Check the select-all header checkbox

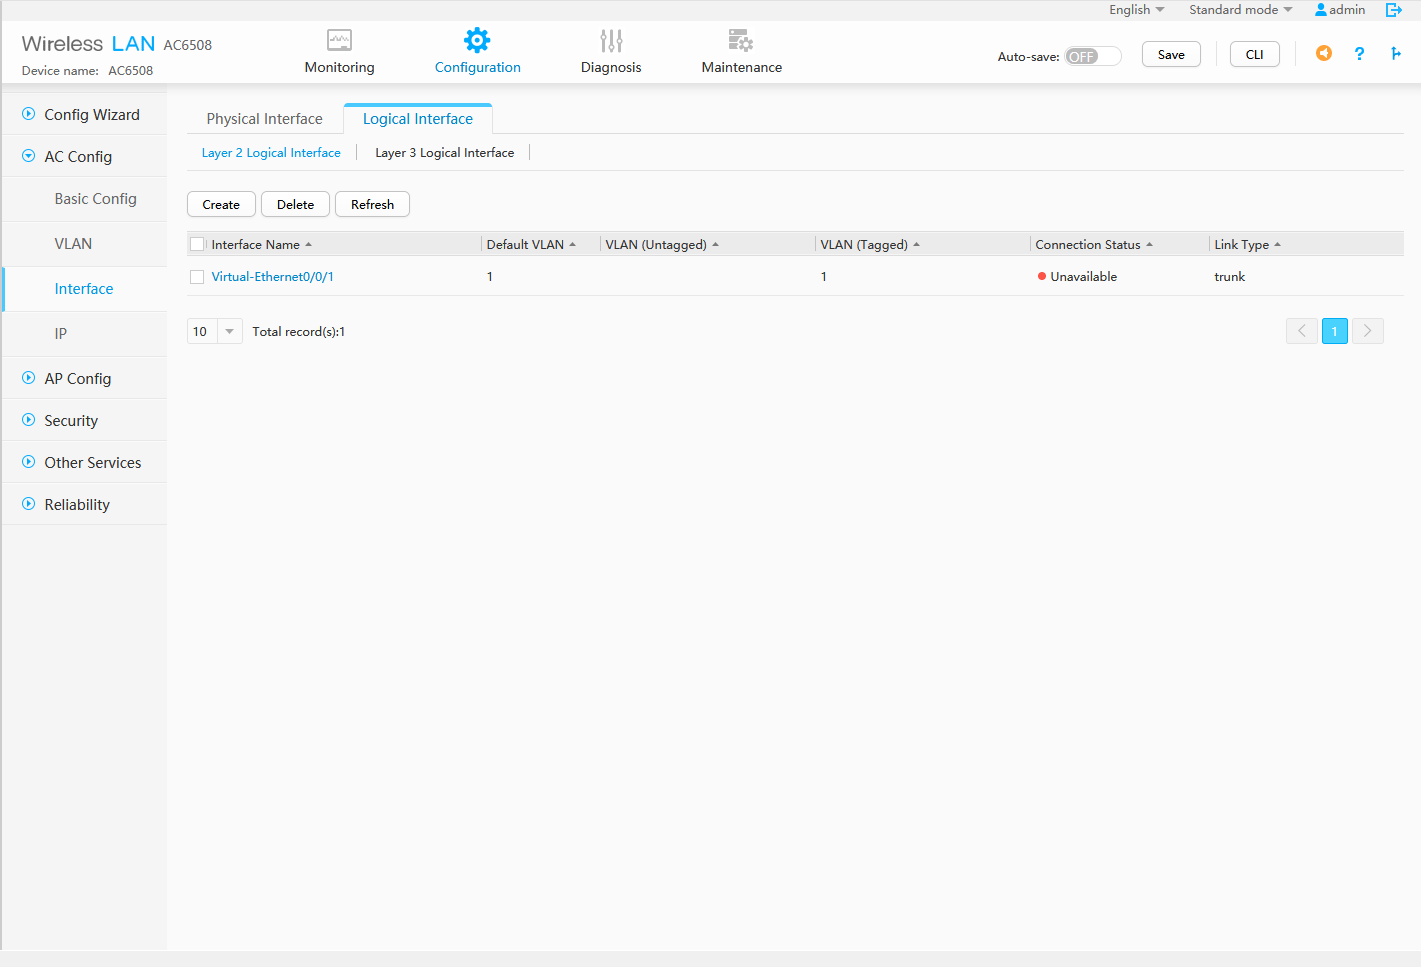coord(197,244)
